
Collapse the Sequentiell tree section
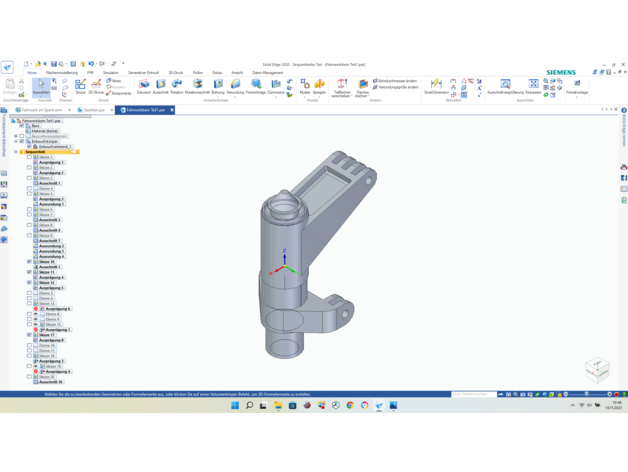tap(16, 152)
